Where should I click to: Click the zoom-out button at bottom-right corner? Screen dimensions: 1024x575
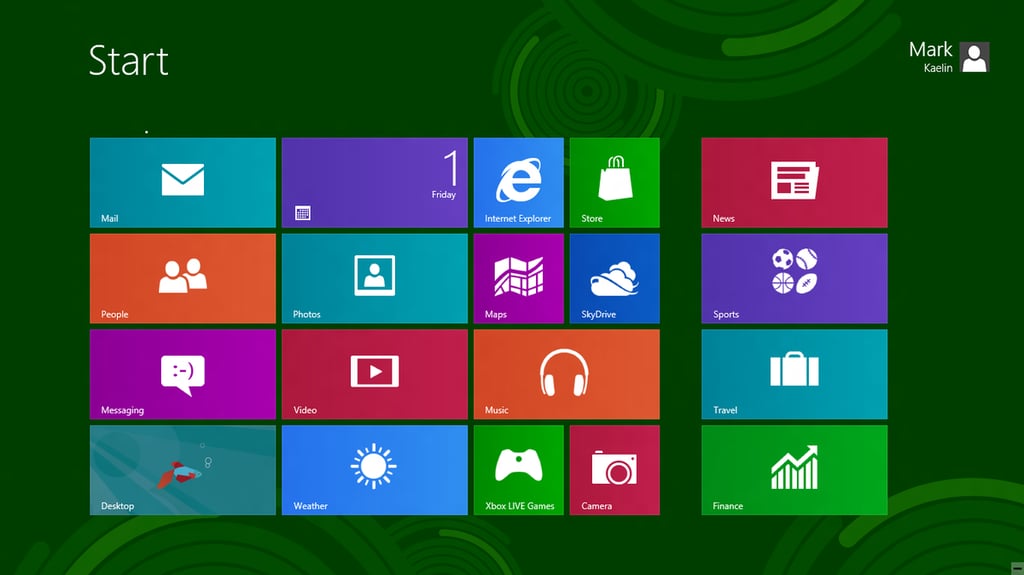1017,568
